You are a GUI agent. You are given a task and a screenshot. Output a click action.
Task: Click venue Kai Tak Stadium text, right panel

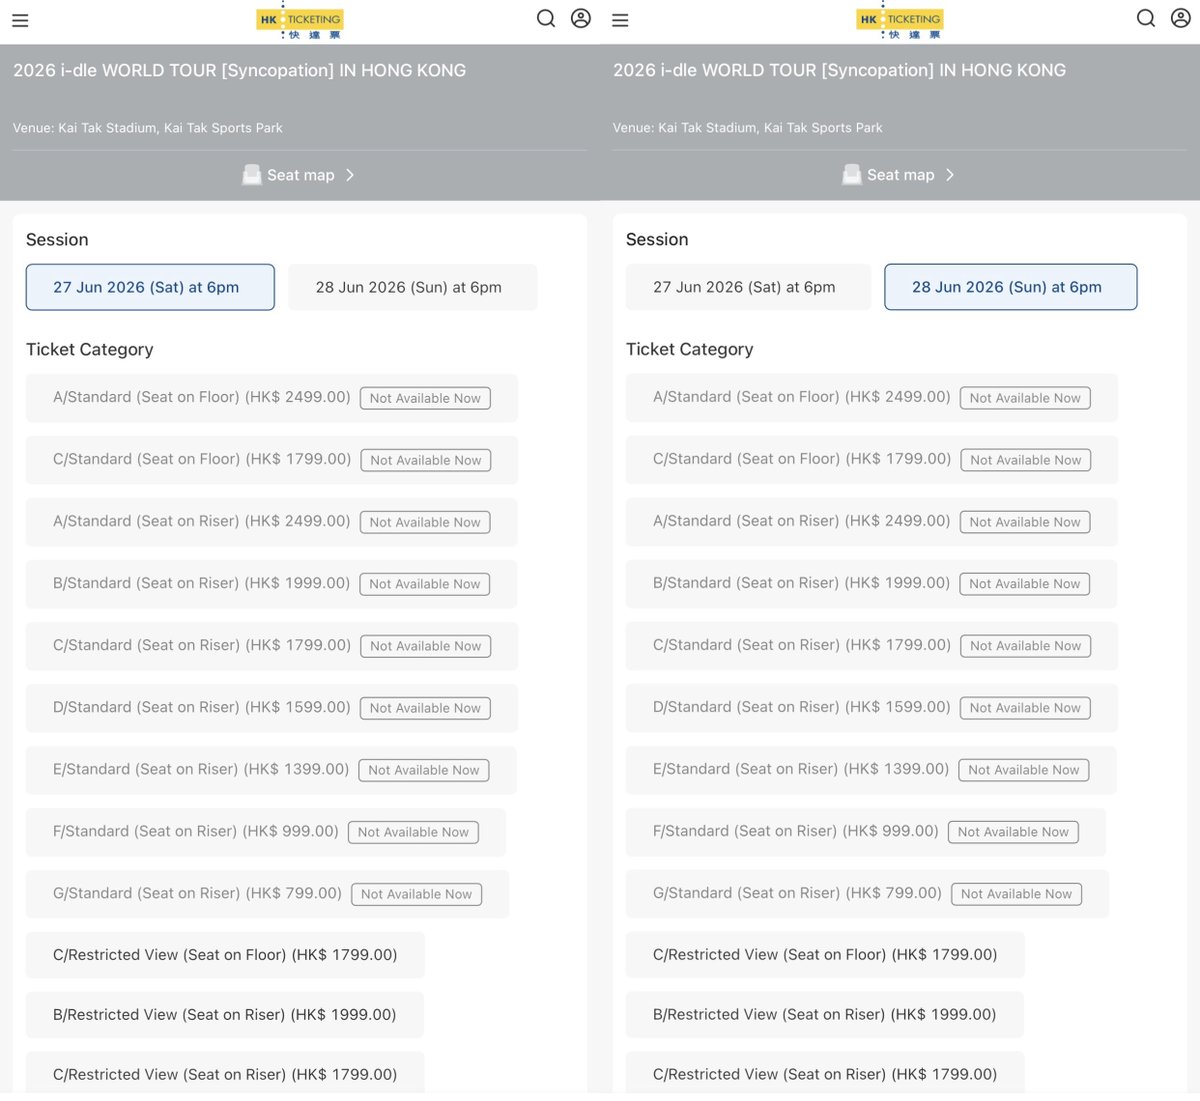(747, 128)
